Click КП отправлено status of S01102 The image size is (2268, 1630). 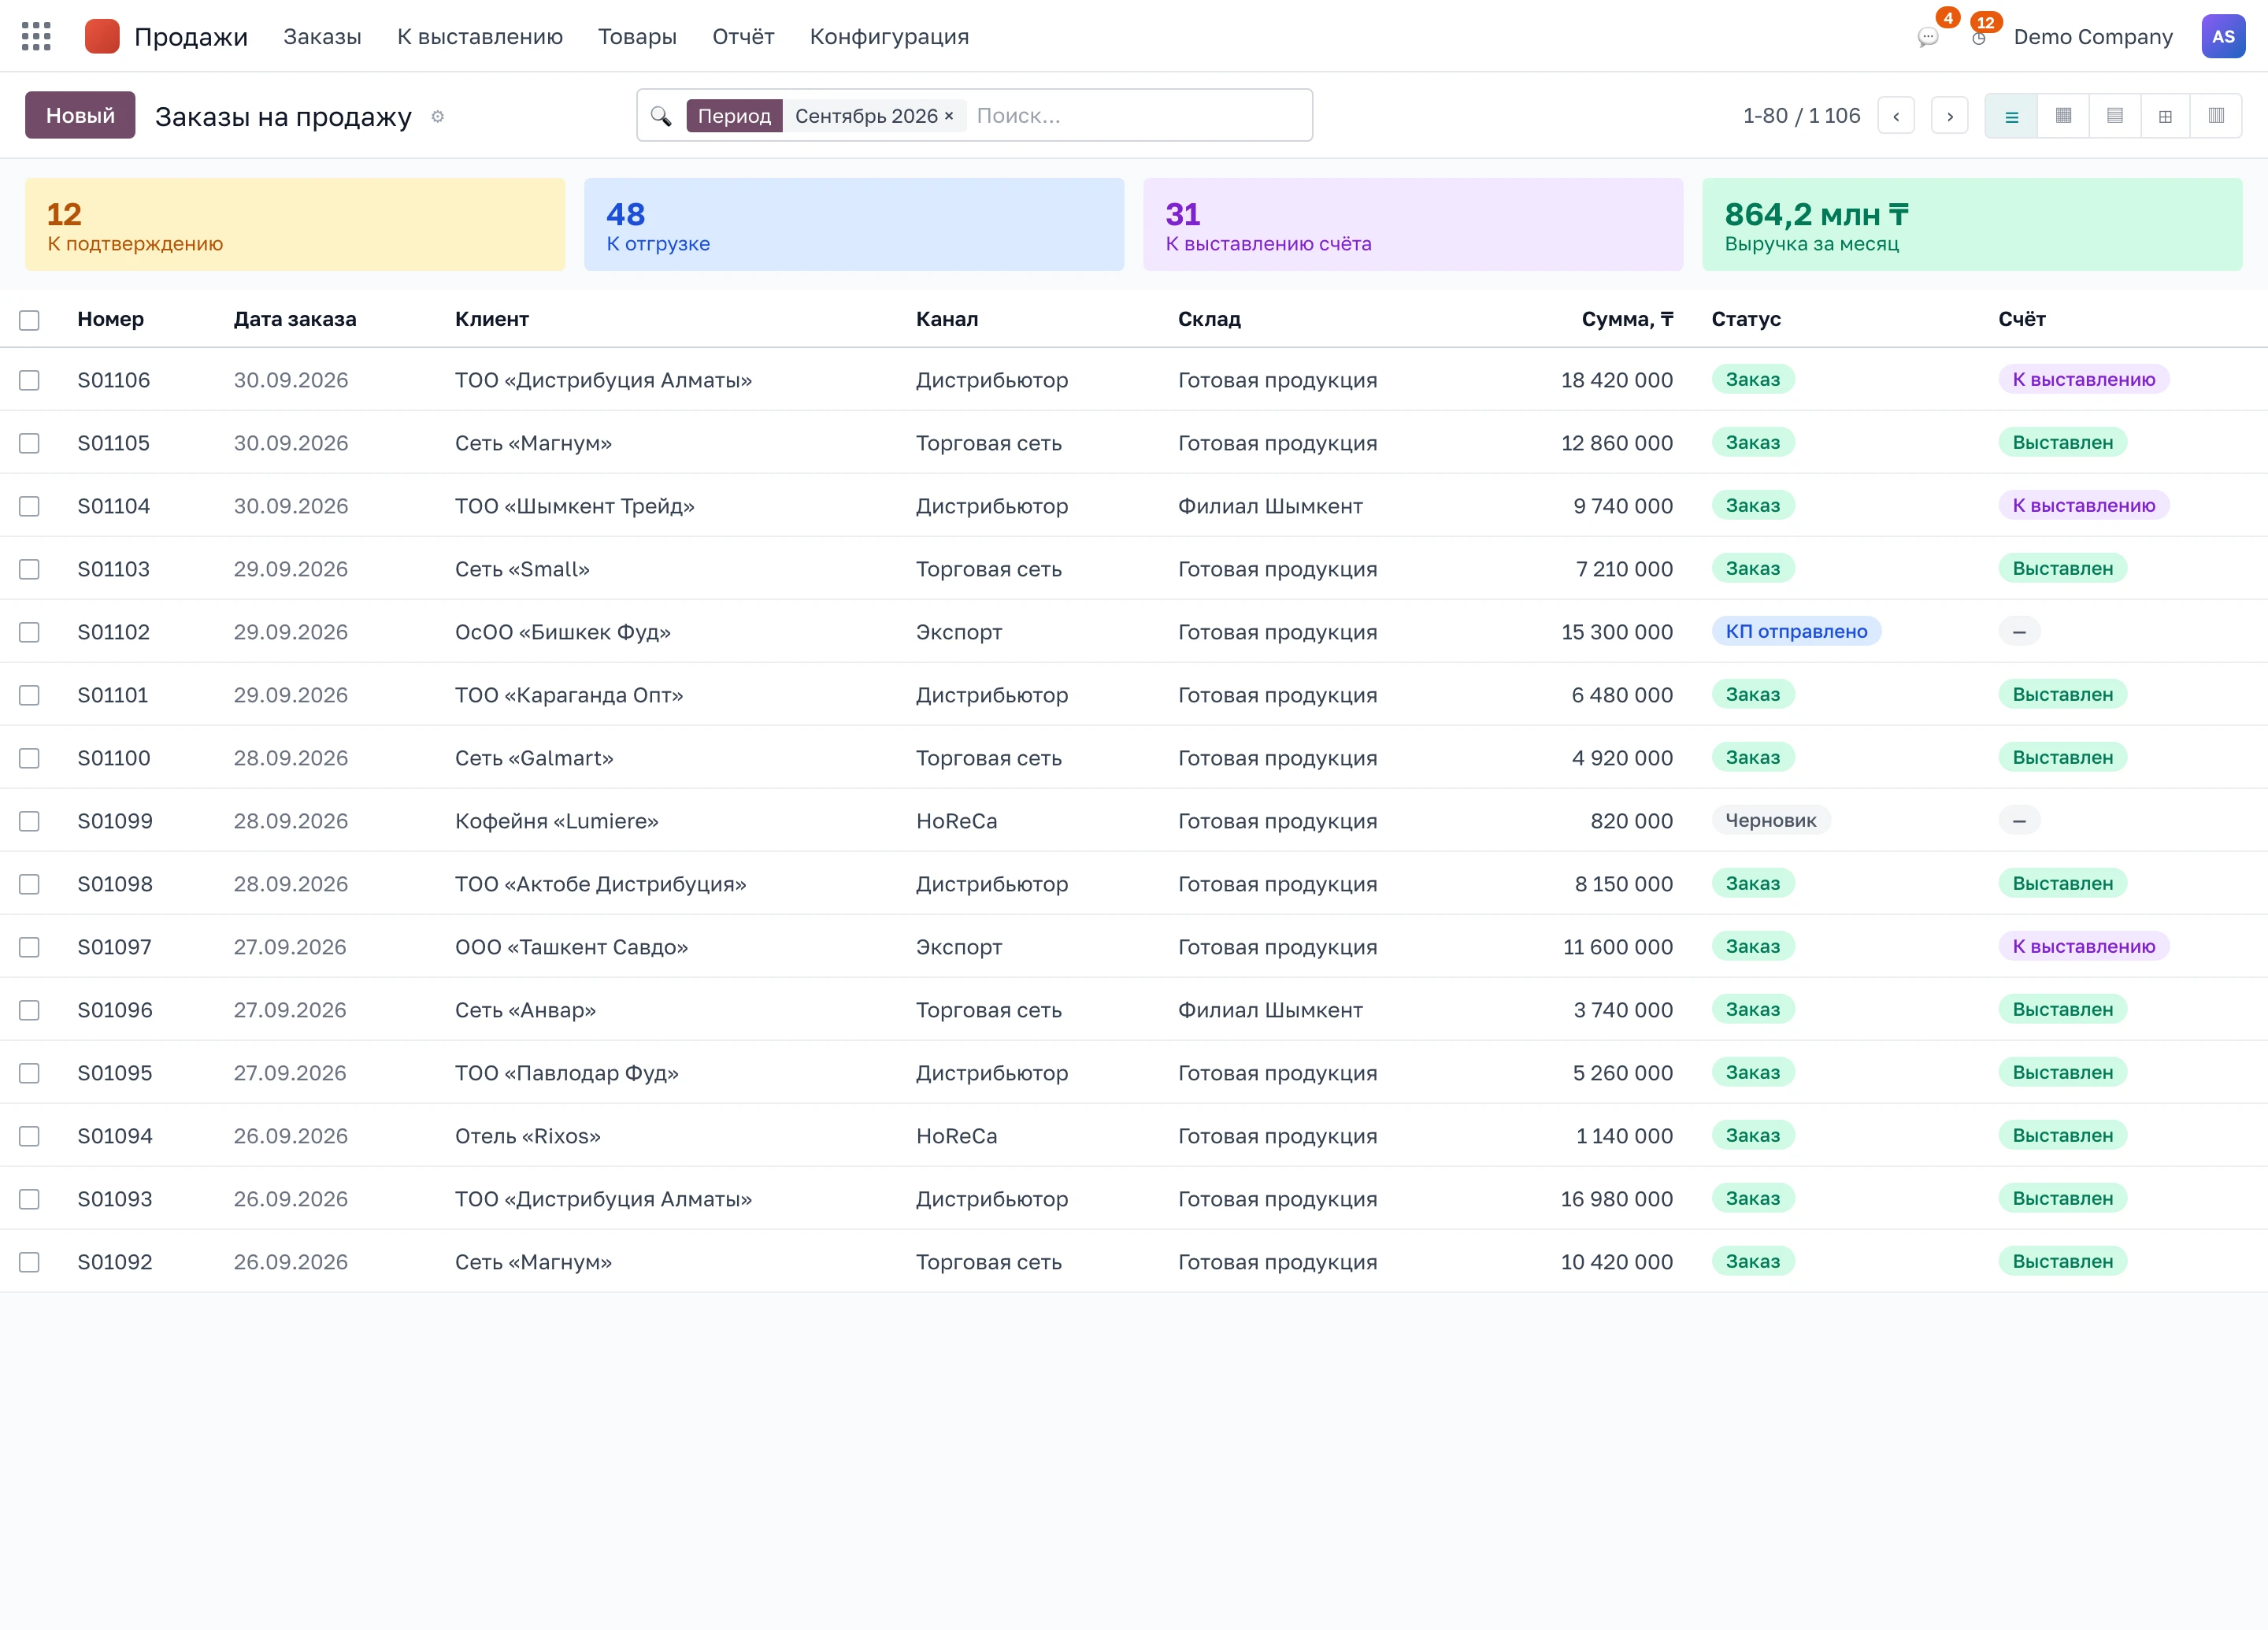[x=1796, y=632]
